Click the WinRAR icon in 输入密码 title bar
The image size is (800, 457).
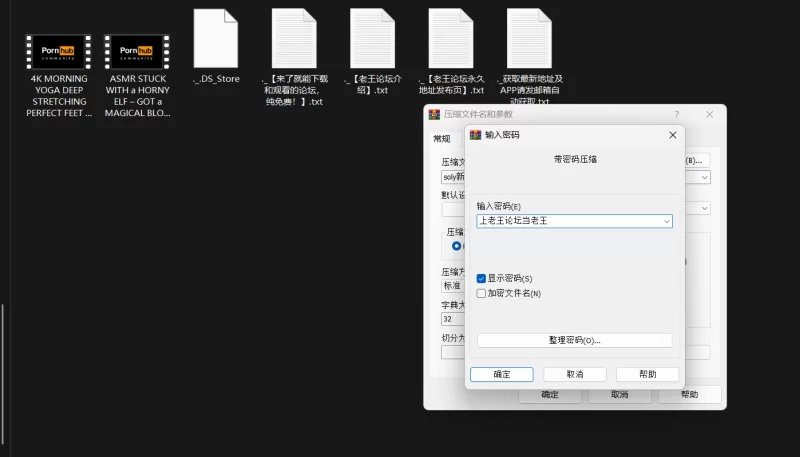[x=476, y=135]
